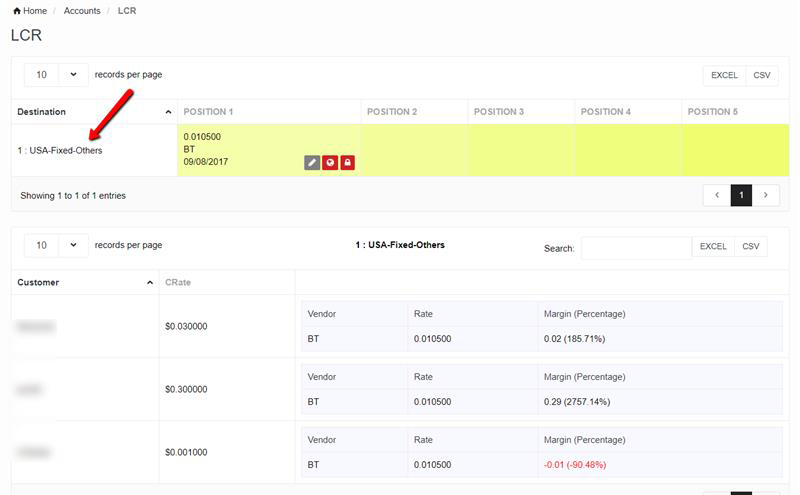Select page 1 in top pagination
Viewport: 800px width, 495px height.
click(741, 196)
